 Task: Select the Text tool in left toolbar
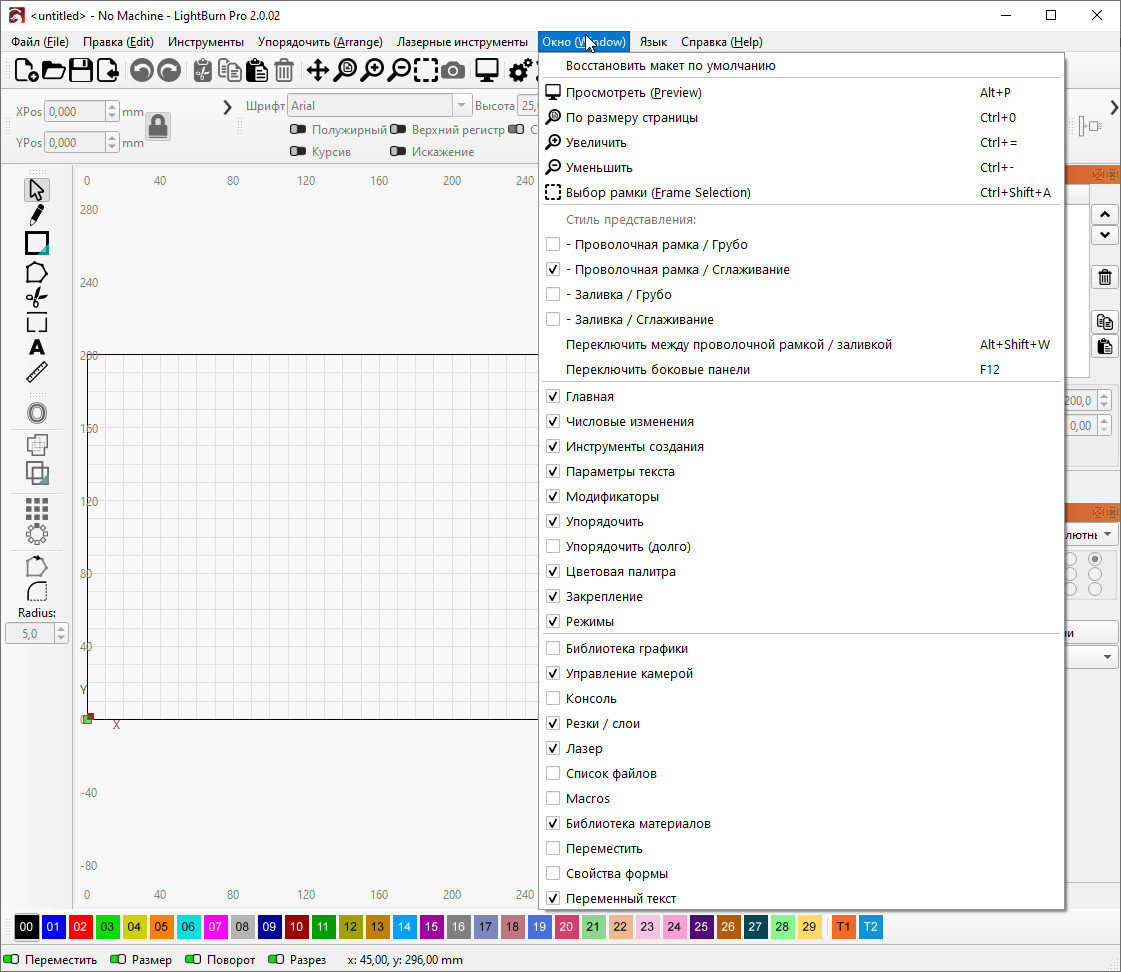pyautogui.click(x=37, y=348)
